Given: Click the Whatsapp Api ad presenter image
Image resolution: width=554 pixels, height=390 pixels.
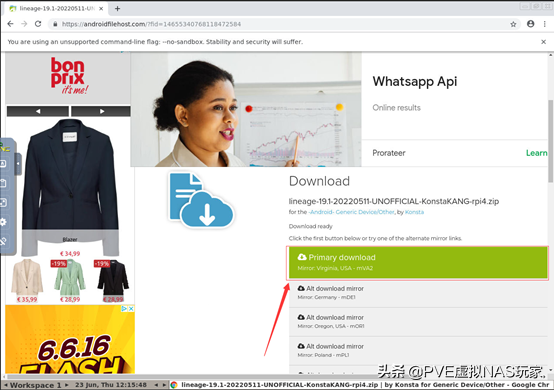Looking at the screenshot, I should coord(246,110).
